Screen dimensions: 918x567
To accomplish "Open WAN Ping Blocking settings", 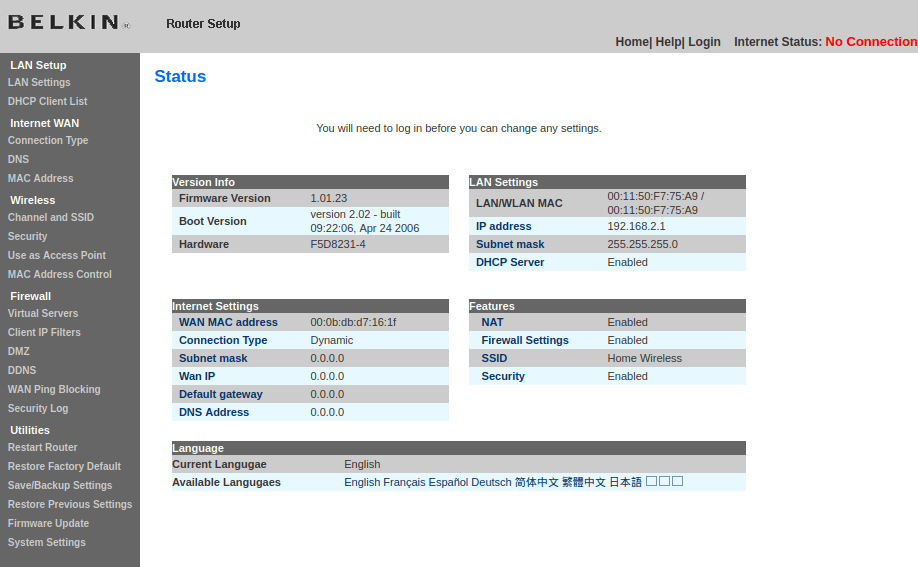I will pyautogui.click(x=54, y=390).
